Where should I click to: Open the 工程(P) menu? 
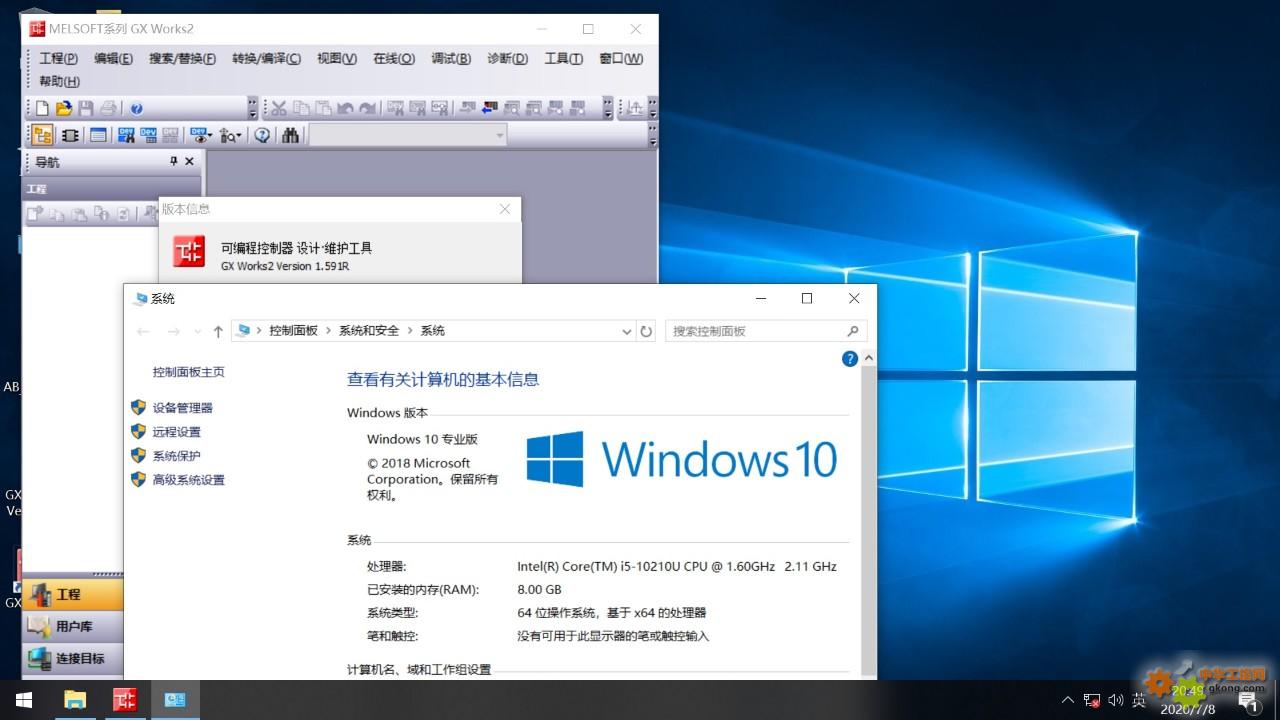[58, 58]
